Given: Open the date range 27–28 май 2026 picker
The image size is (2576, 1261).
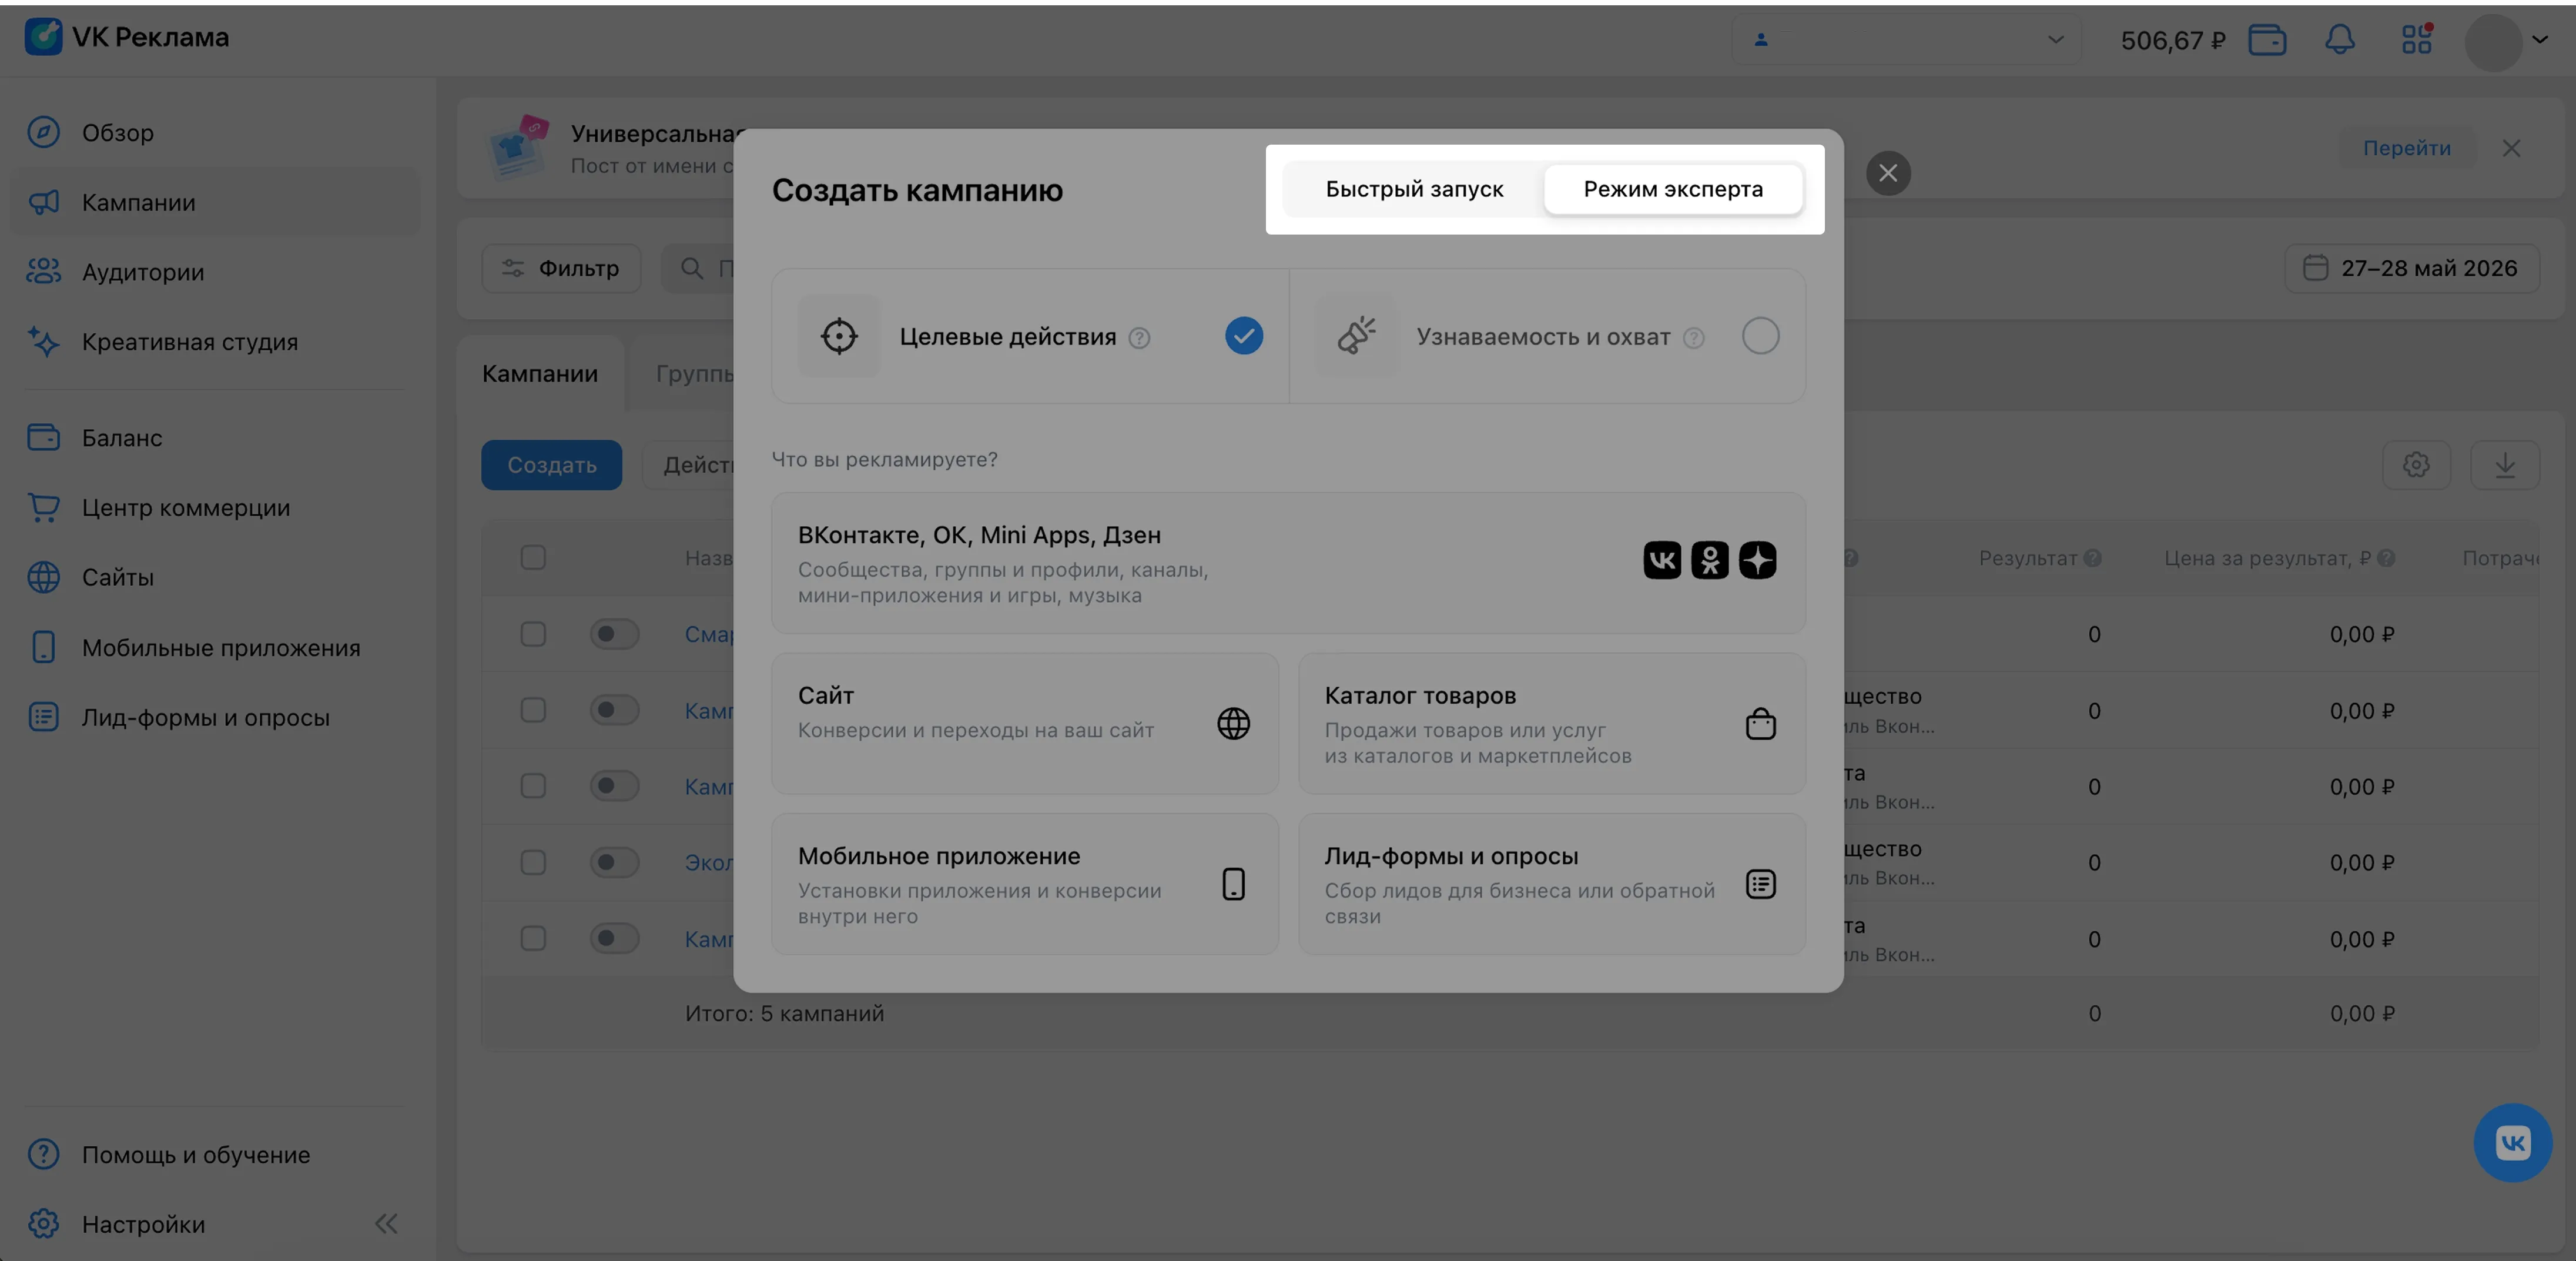Looking at the screenshot, I should tap(2411, 268).
